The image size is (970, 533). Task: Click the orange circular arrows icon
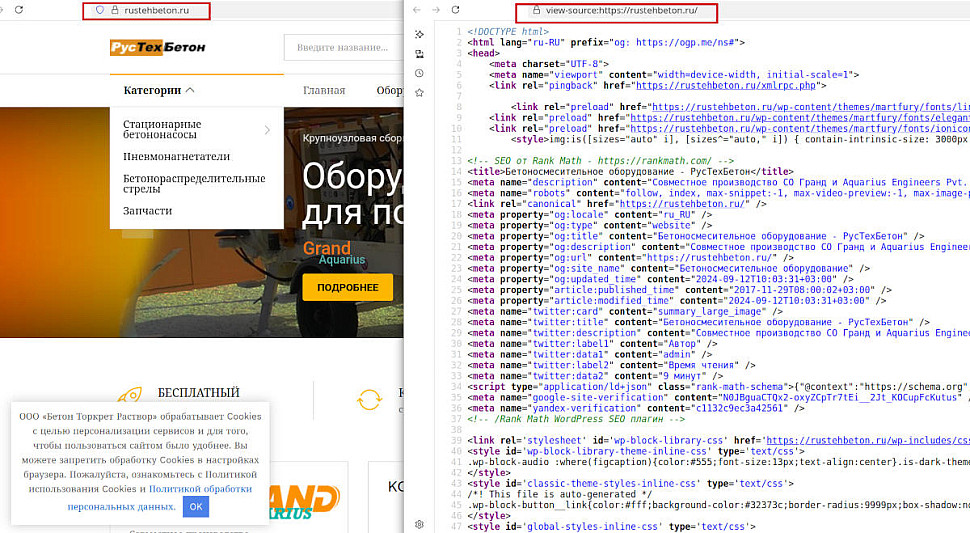click(x=369, y=399)
